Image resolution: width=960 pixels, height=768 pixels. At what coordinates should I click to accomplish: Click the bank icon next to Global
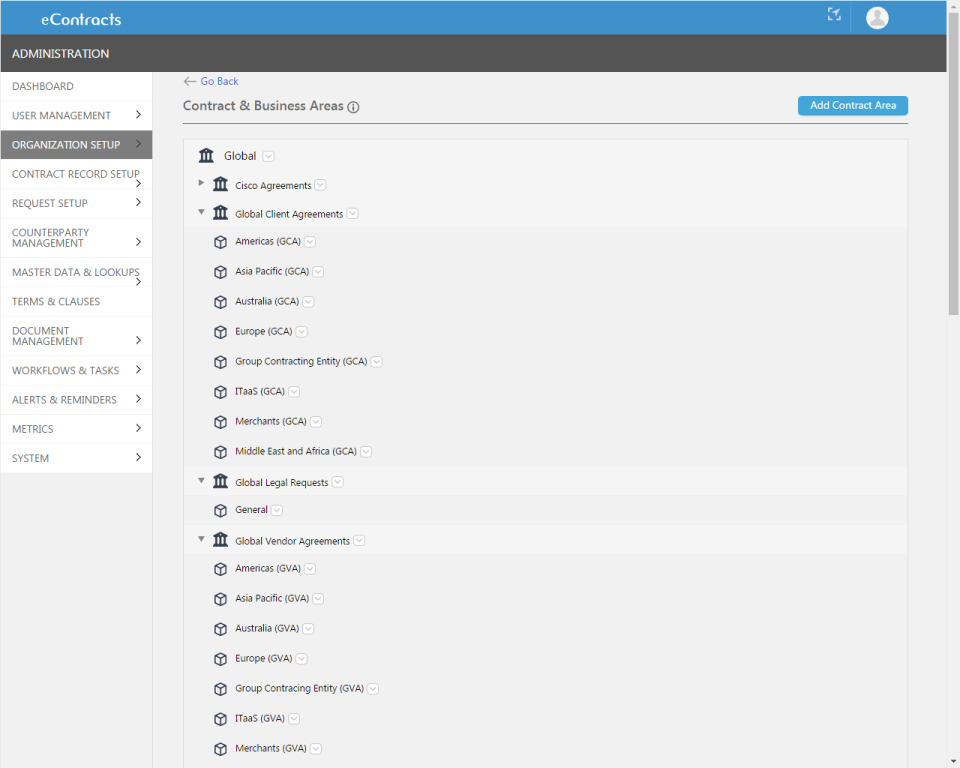206,155
